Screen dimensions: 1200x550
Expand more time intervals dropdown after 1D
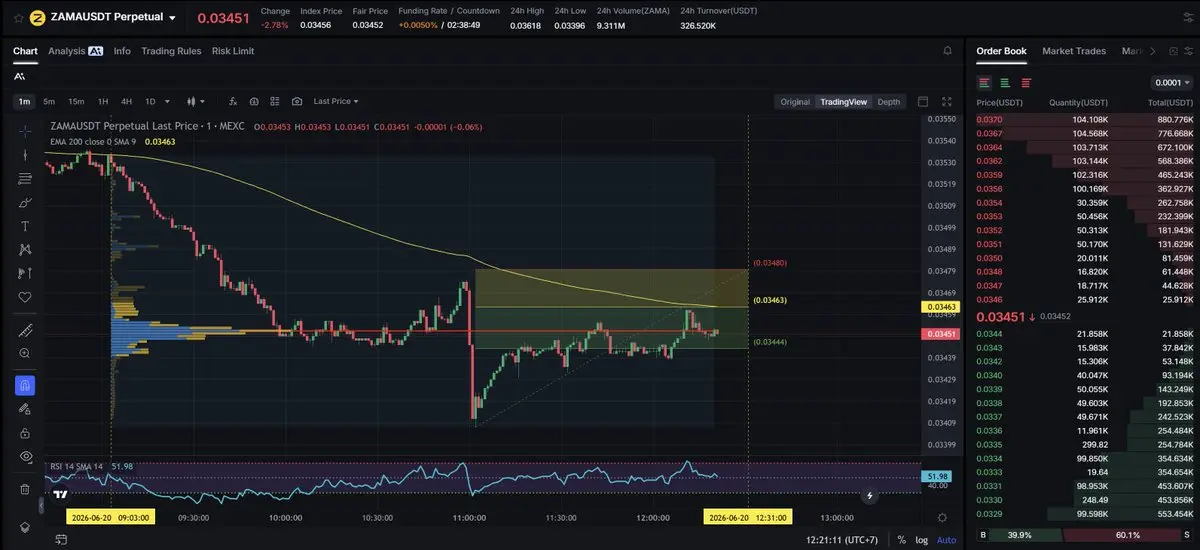[x=166, y=101]
